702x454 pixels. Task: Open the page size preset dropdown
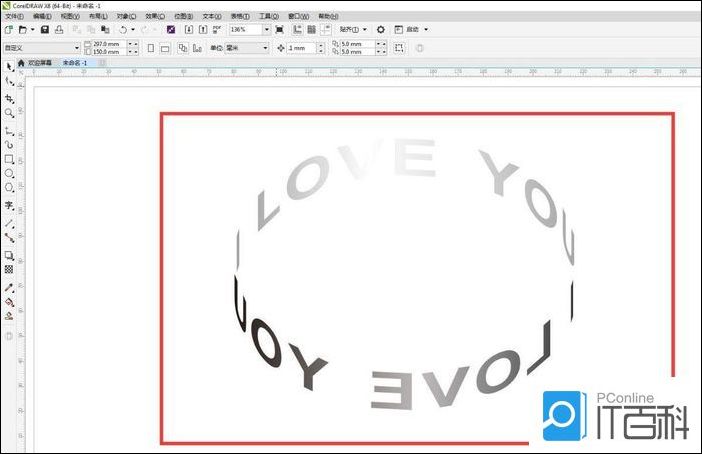[x=77, y=48]
